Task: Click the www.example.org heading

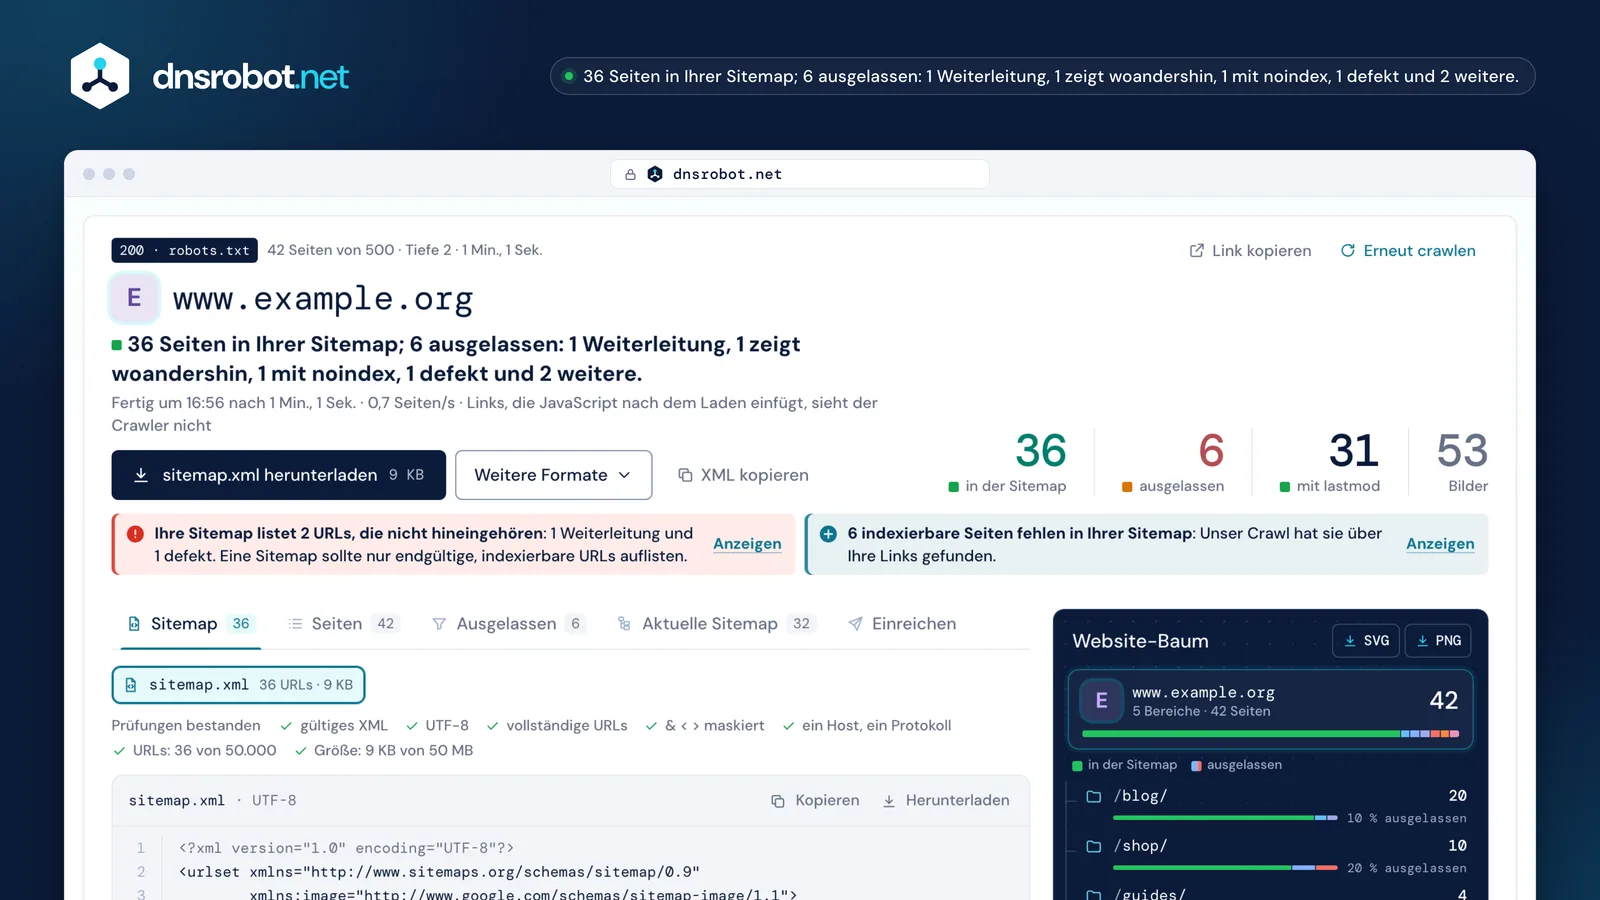Action: click(x=323, y=298)
